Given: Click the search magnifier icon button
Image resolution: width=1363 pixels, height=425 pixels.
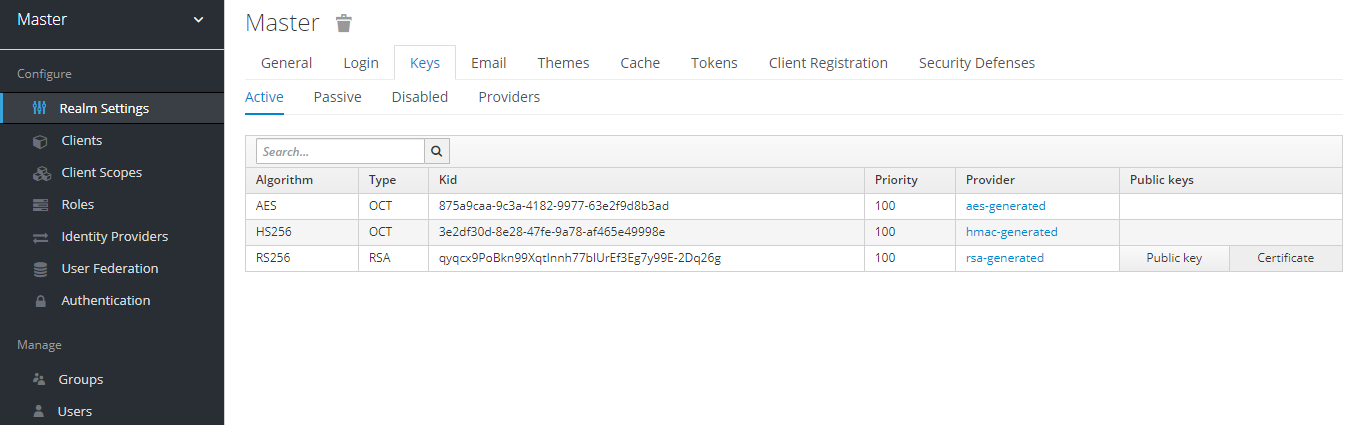Looking at the screenshot, I should click(x=437, y=151).
